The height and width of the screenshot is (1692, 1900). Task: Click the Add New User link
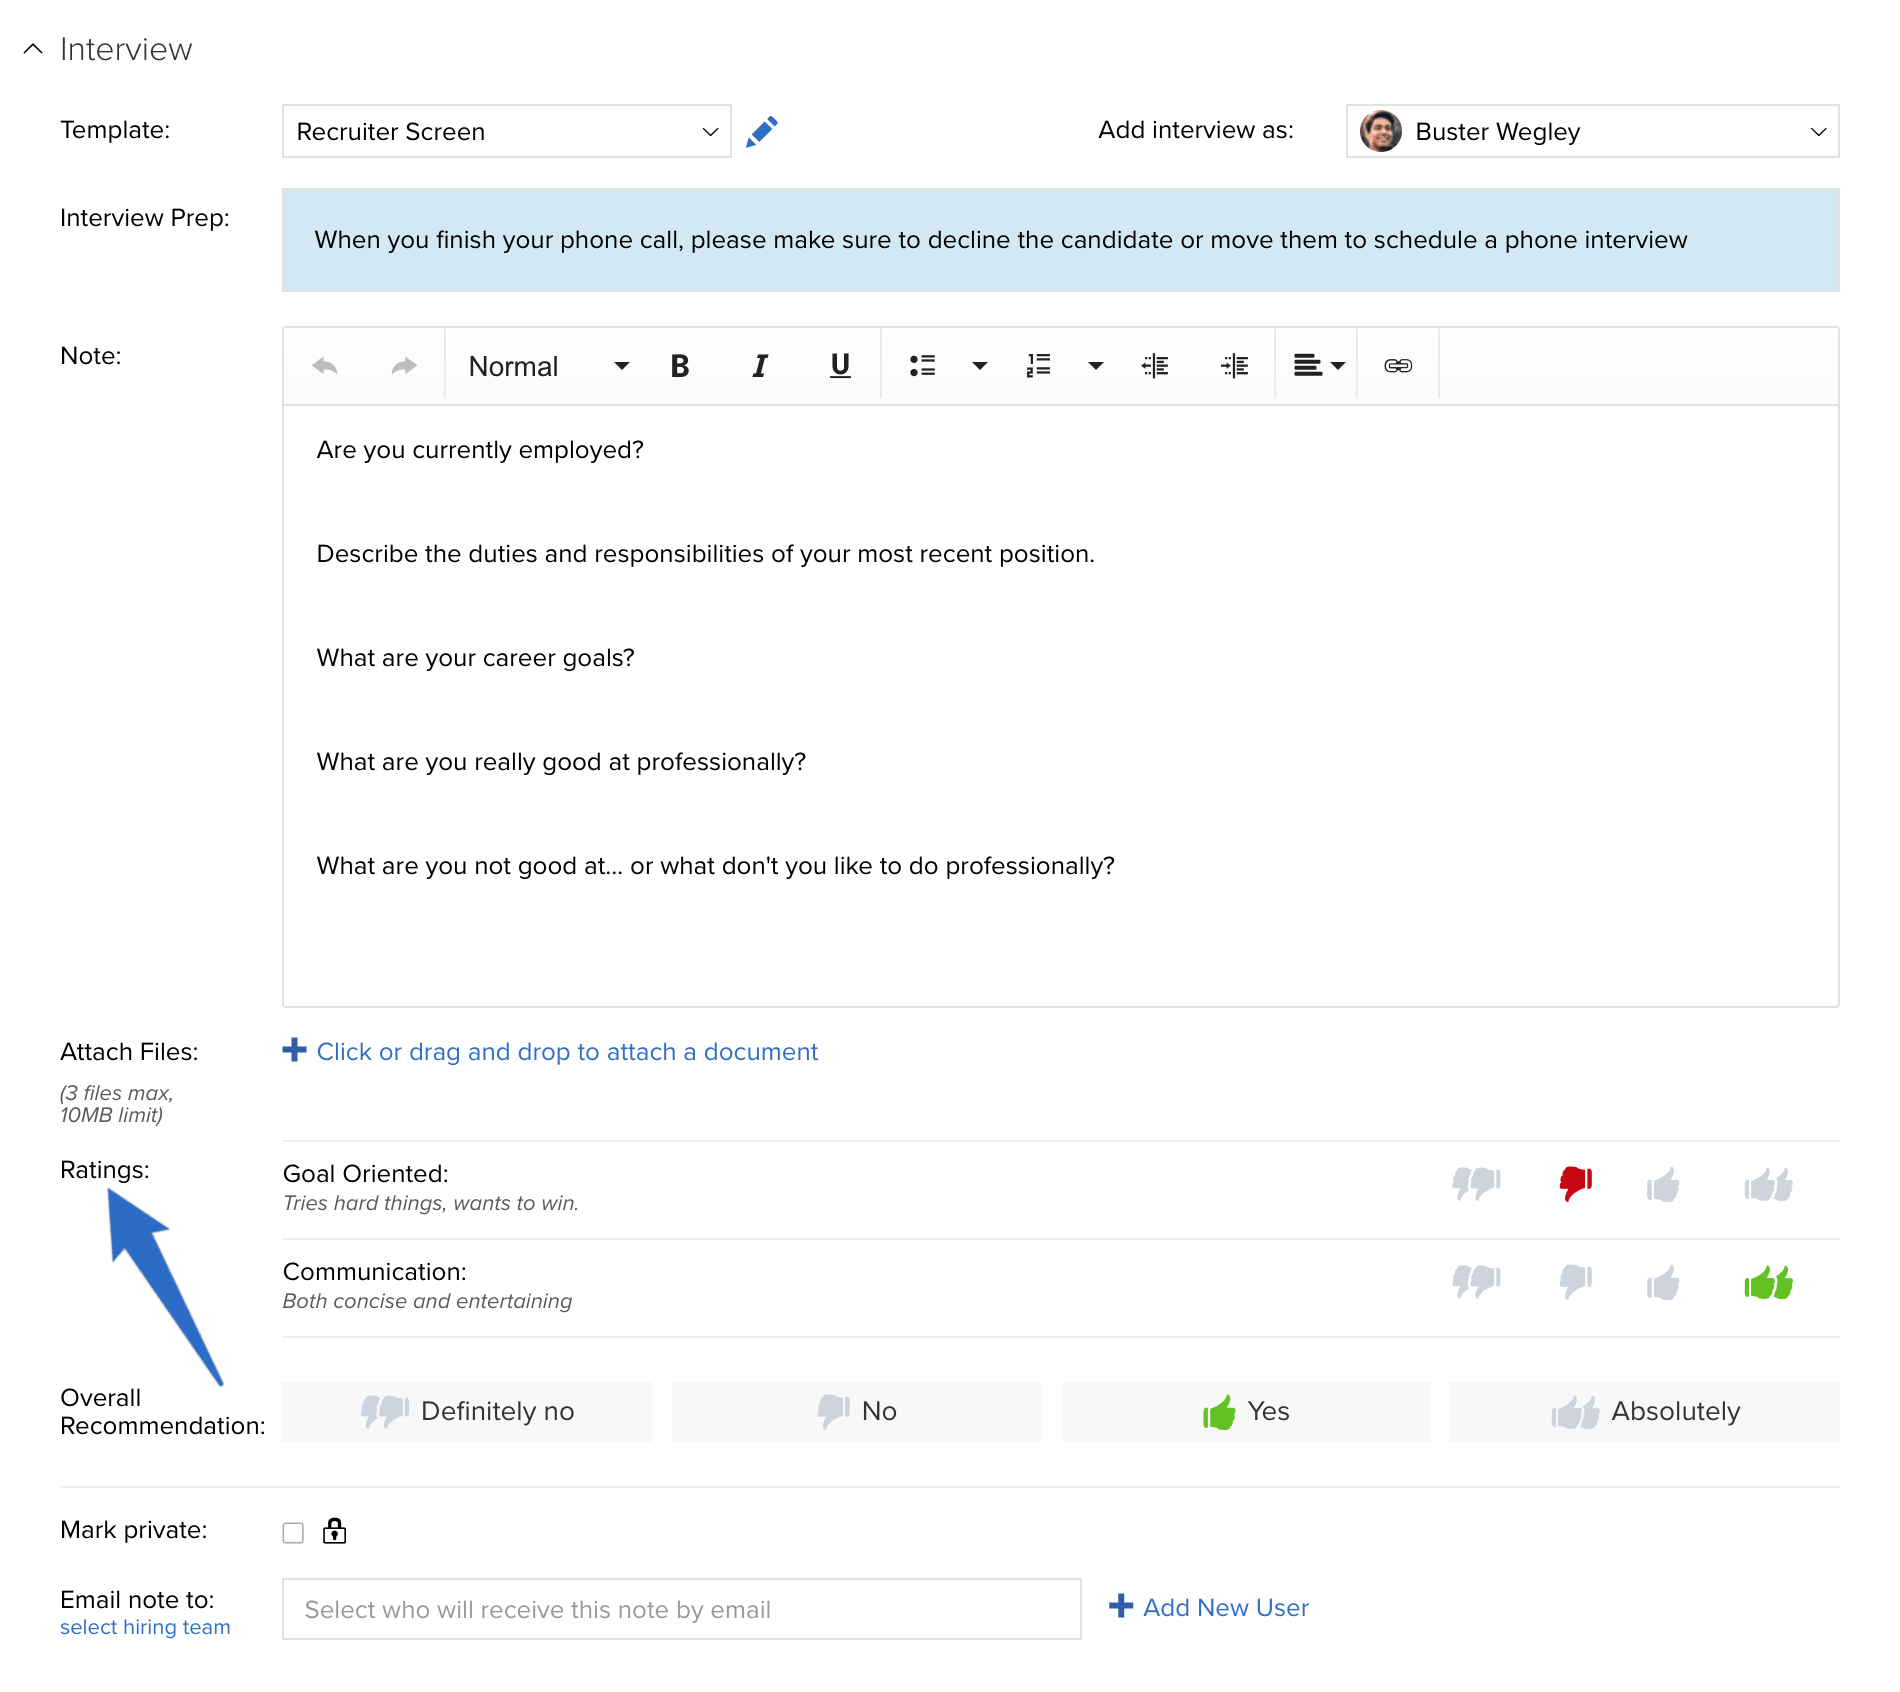click(x=1210, y=1607)
